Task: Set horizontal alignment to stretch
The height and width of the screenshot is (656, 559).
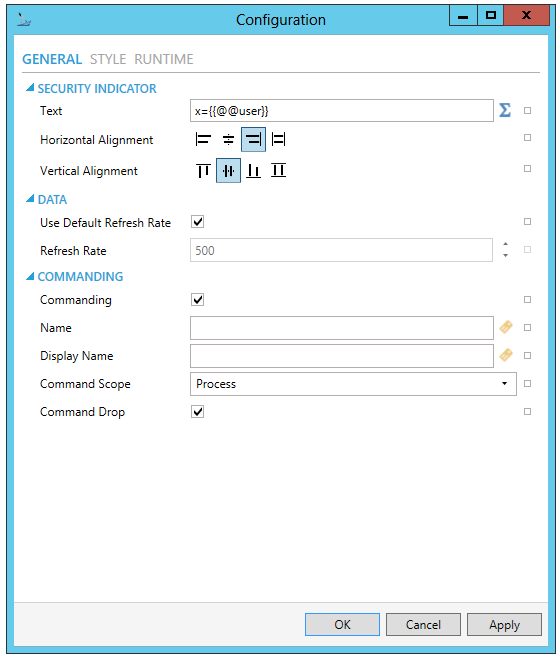Action: (x=279, y=139)
